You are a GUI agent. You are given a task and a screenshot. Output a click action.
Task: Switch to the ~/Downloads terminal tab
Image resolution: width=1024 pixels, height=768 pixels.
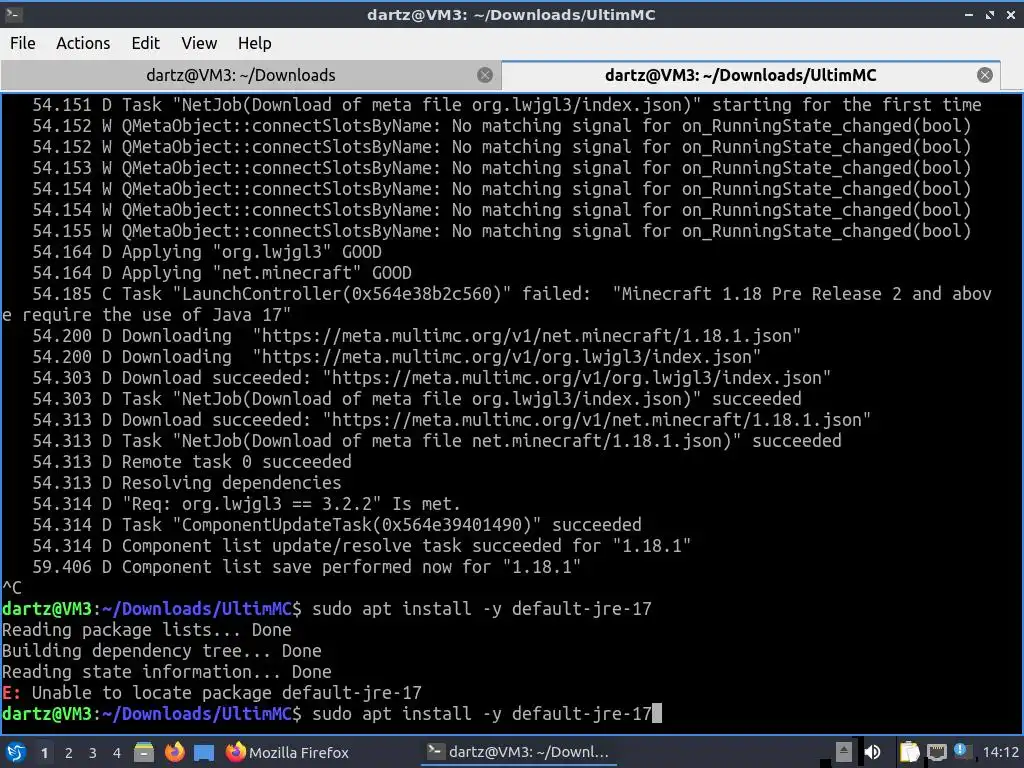(x=240, y=75)
